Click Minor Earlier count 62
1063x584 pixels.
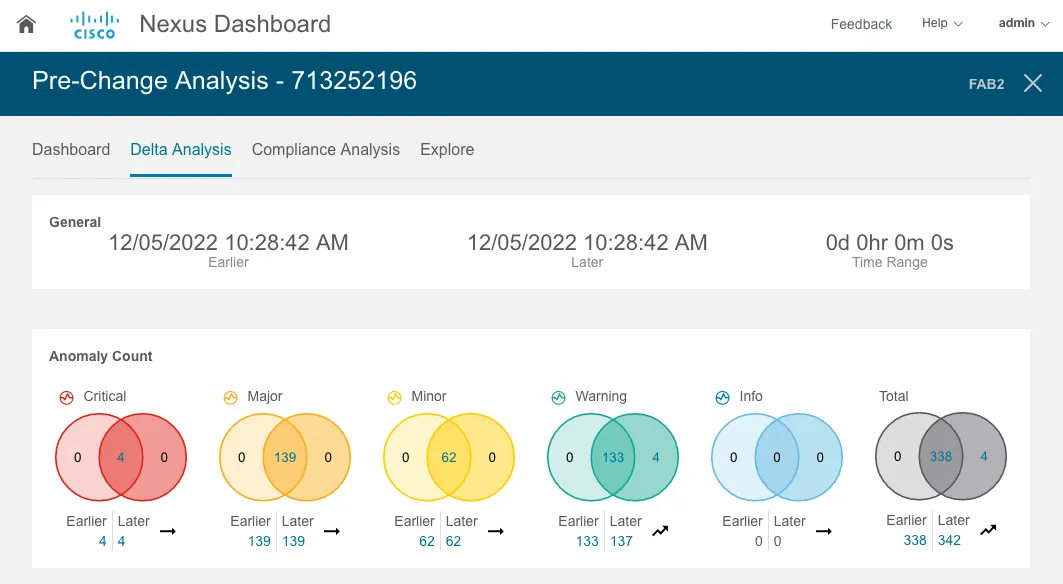click(426, 541)
